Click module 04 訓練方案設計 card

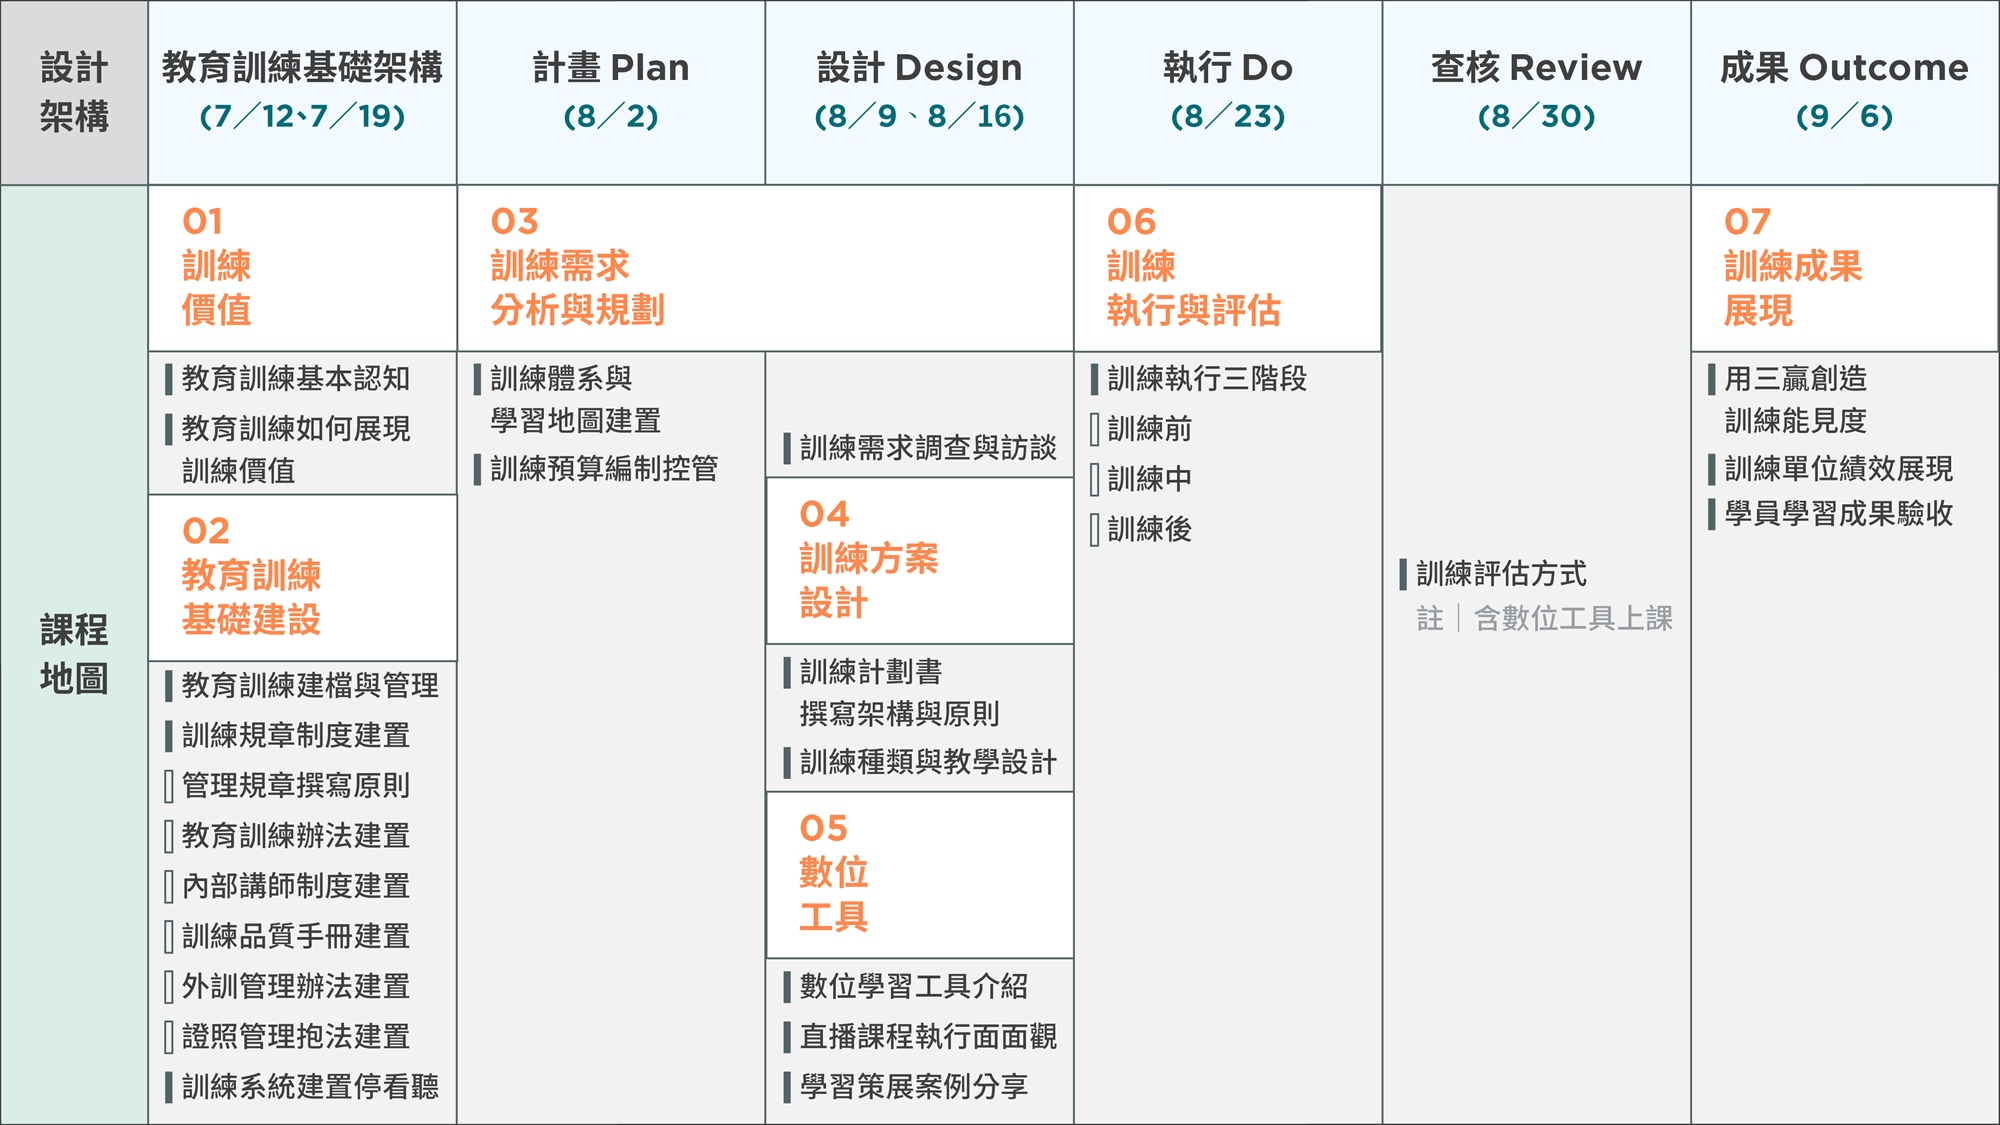click(919, 560)
